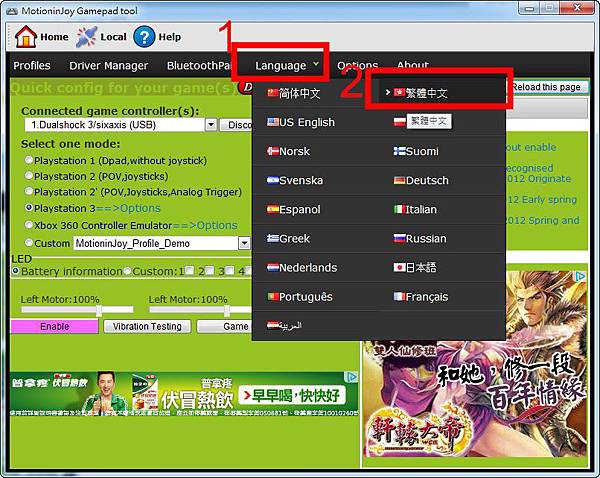The width and height of the screenshot is (600, 478).
Task: Click the Italian flag icon
Action: (399, 209)
